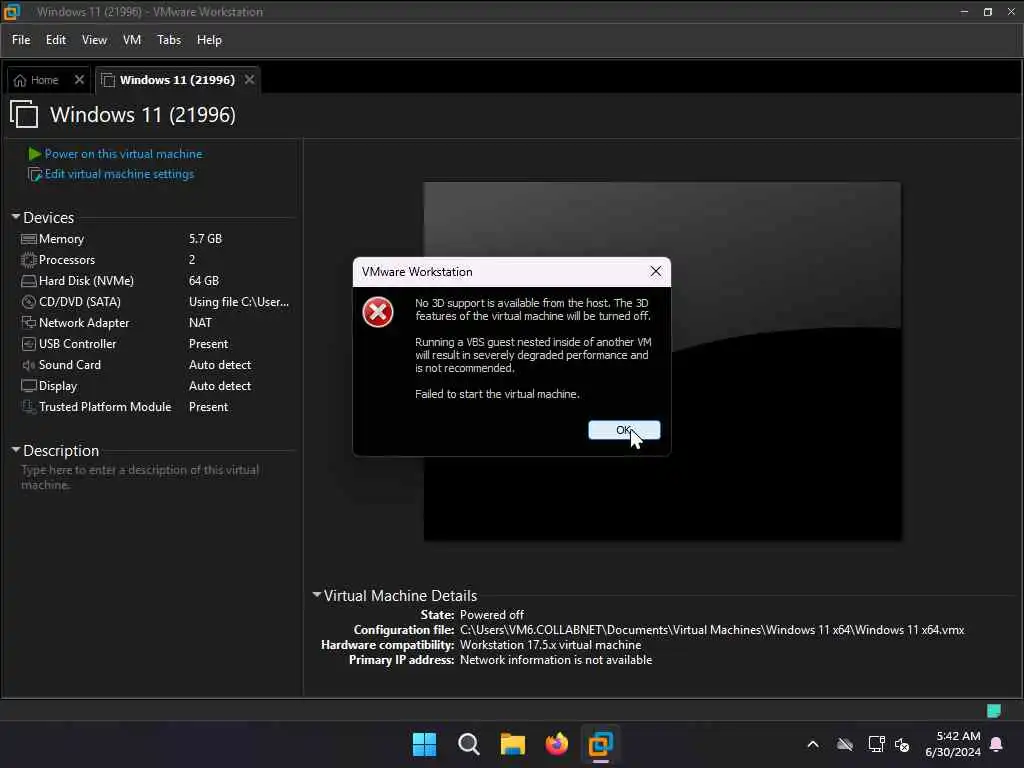Open the clock showing 5:42 AM
Image resolution: width=1024 pixels, height=768 pixels.
[953, 744]
